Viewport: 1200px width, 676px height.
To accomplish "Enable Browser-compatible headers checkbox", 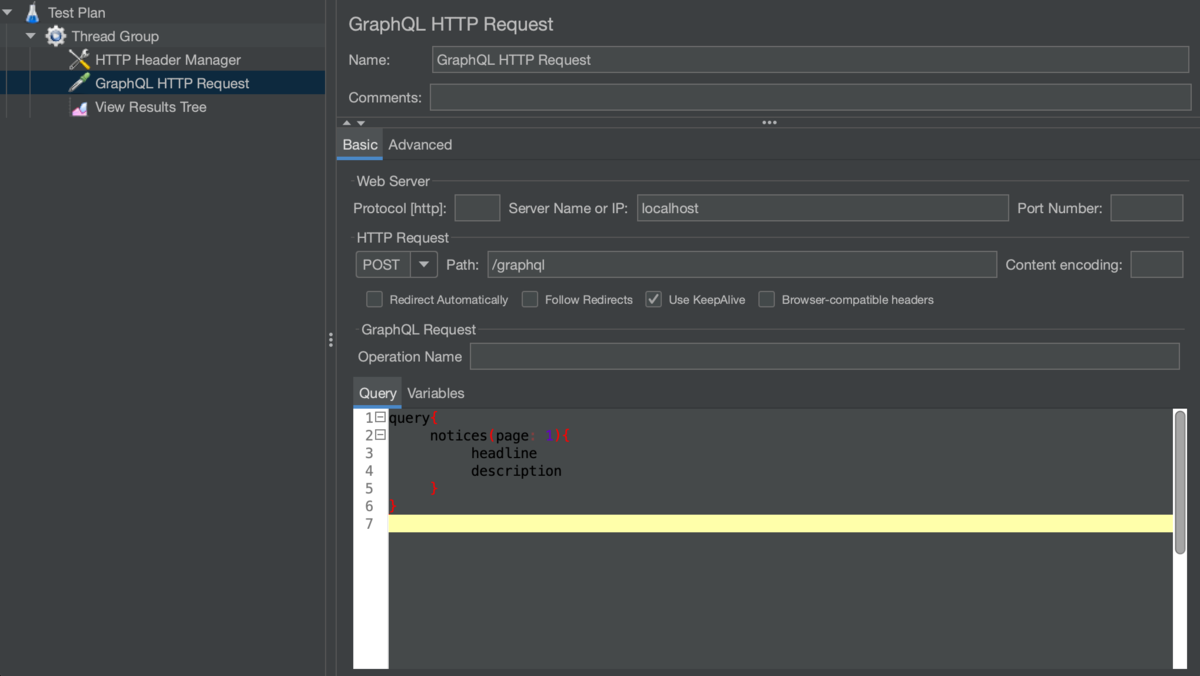I will (x=766, y=299).
